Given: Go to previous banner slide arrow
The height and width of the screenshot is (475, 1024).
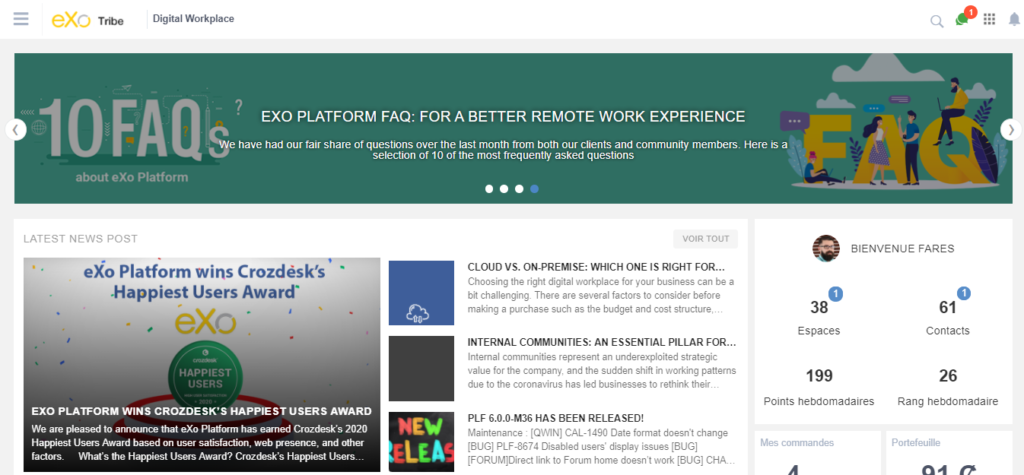Looking at the screenshot, I should tap(16, 129).
